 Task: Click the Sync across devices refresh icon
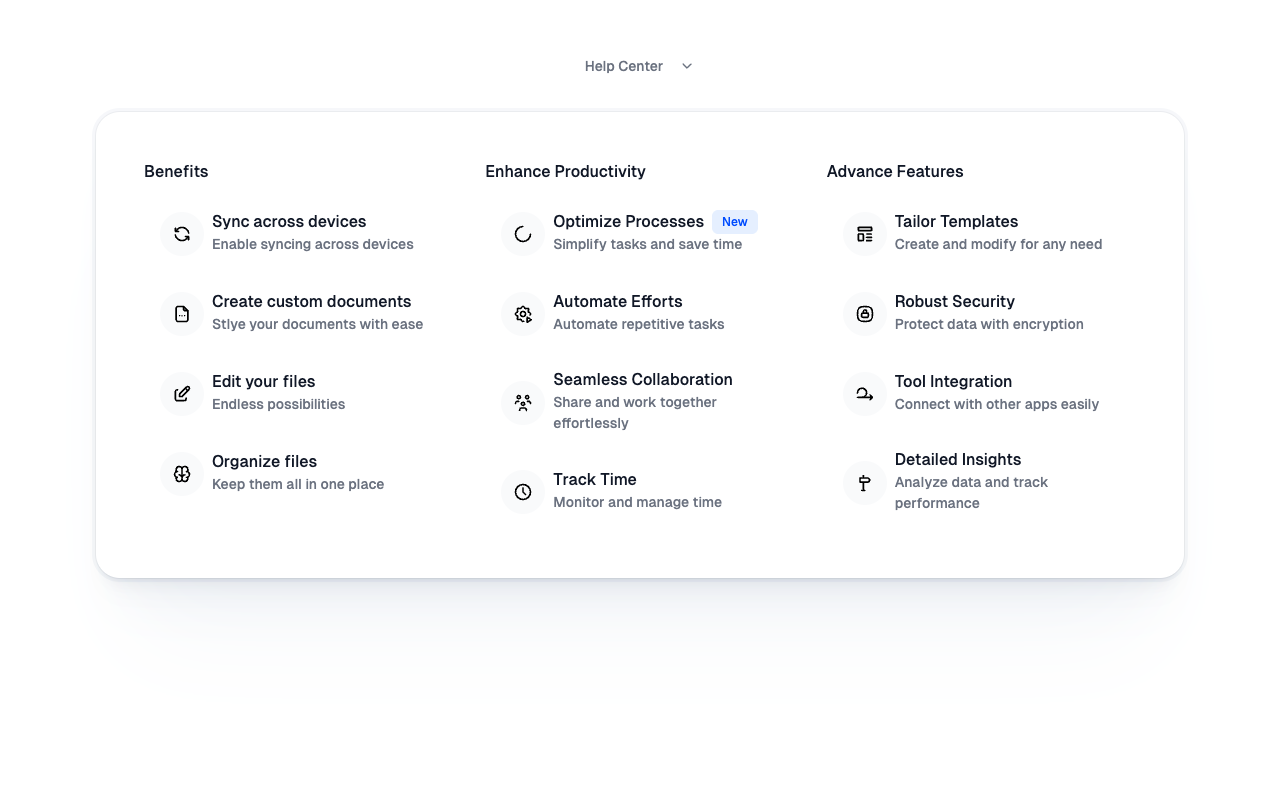(182, 234)
